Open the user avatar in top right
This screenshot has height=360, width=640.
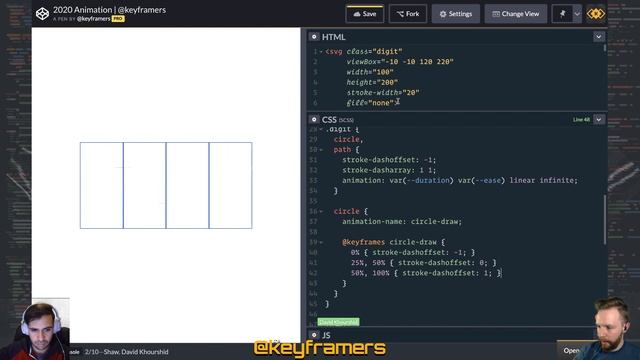[596, 14]
